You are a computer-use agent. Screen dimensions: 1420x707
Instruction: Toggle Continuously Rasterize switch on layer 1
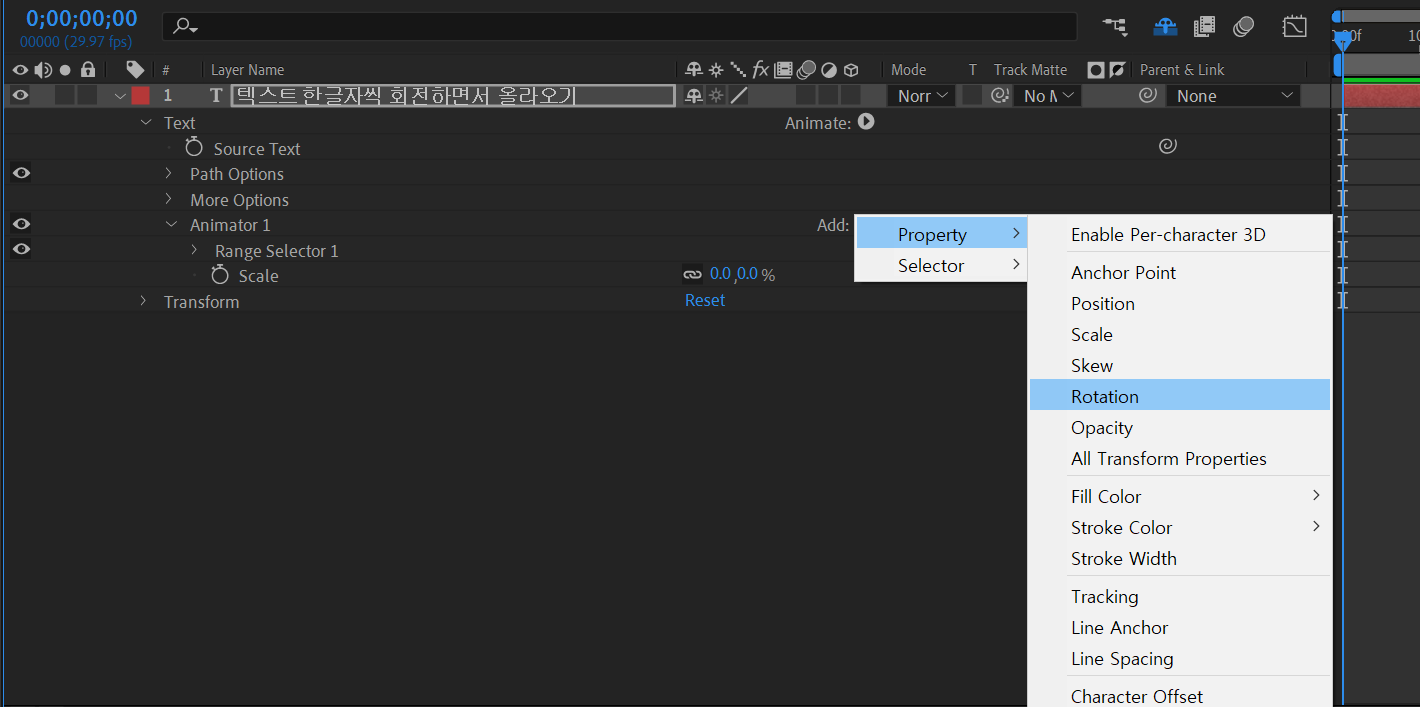point(716,96)
